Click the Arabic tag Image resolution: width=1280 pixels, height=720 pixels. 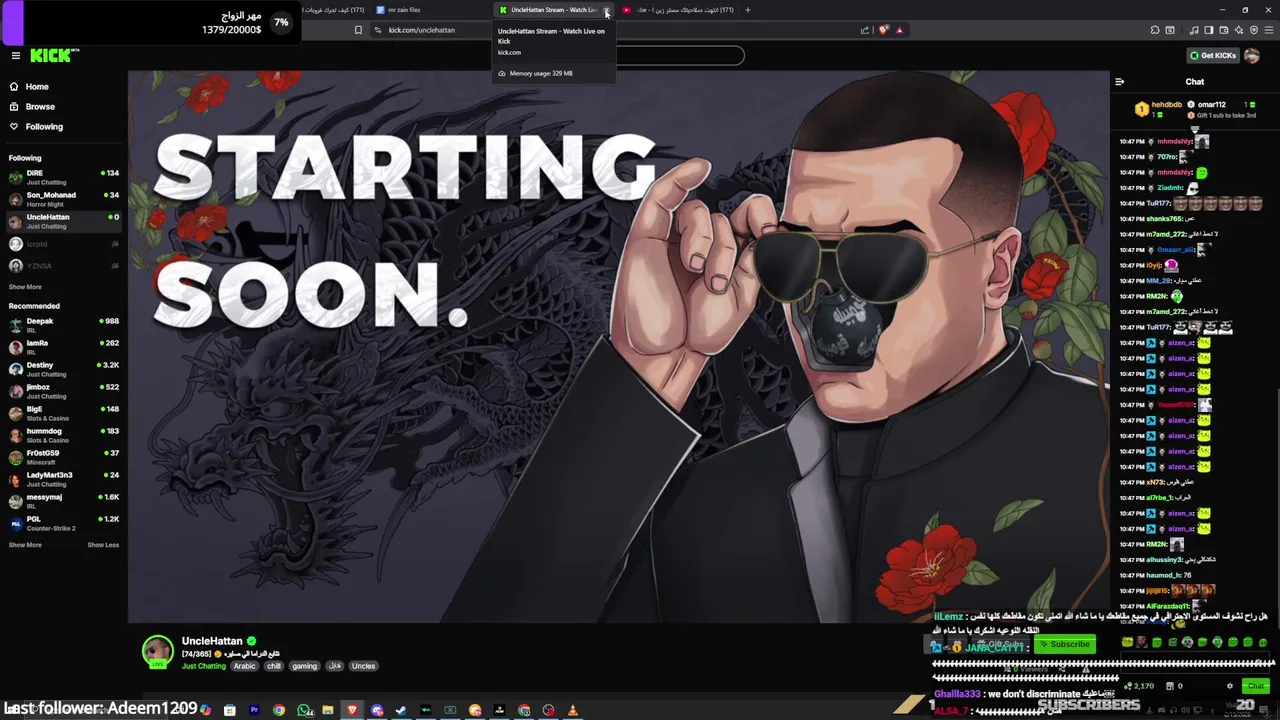pyautogui.click(x=245, y=666)
